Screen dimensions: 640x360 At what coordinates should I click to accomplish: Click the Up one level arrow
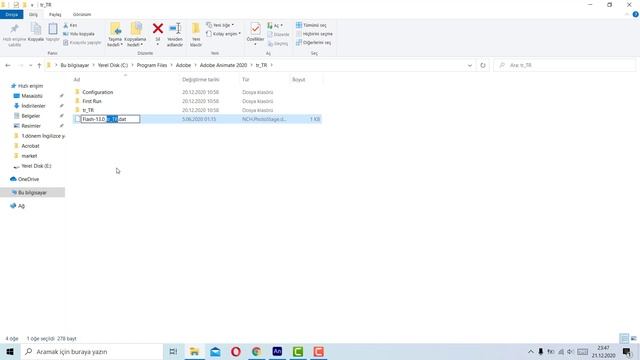tap(39, 65)
